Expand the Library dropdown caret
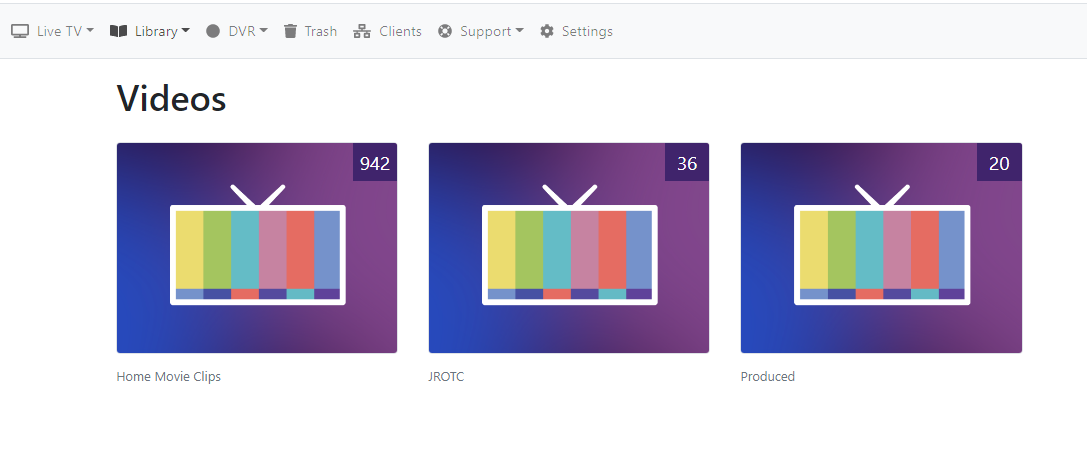Image resolution: width=1087 pixels, height=459 pixels. click(186, 31)
